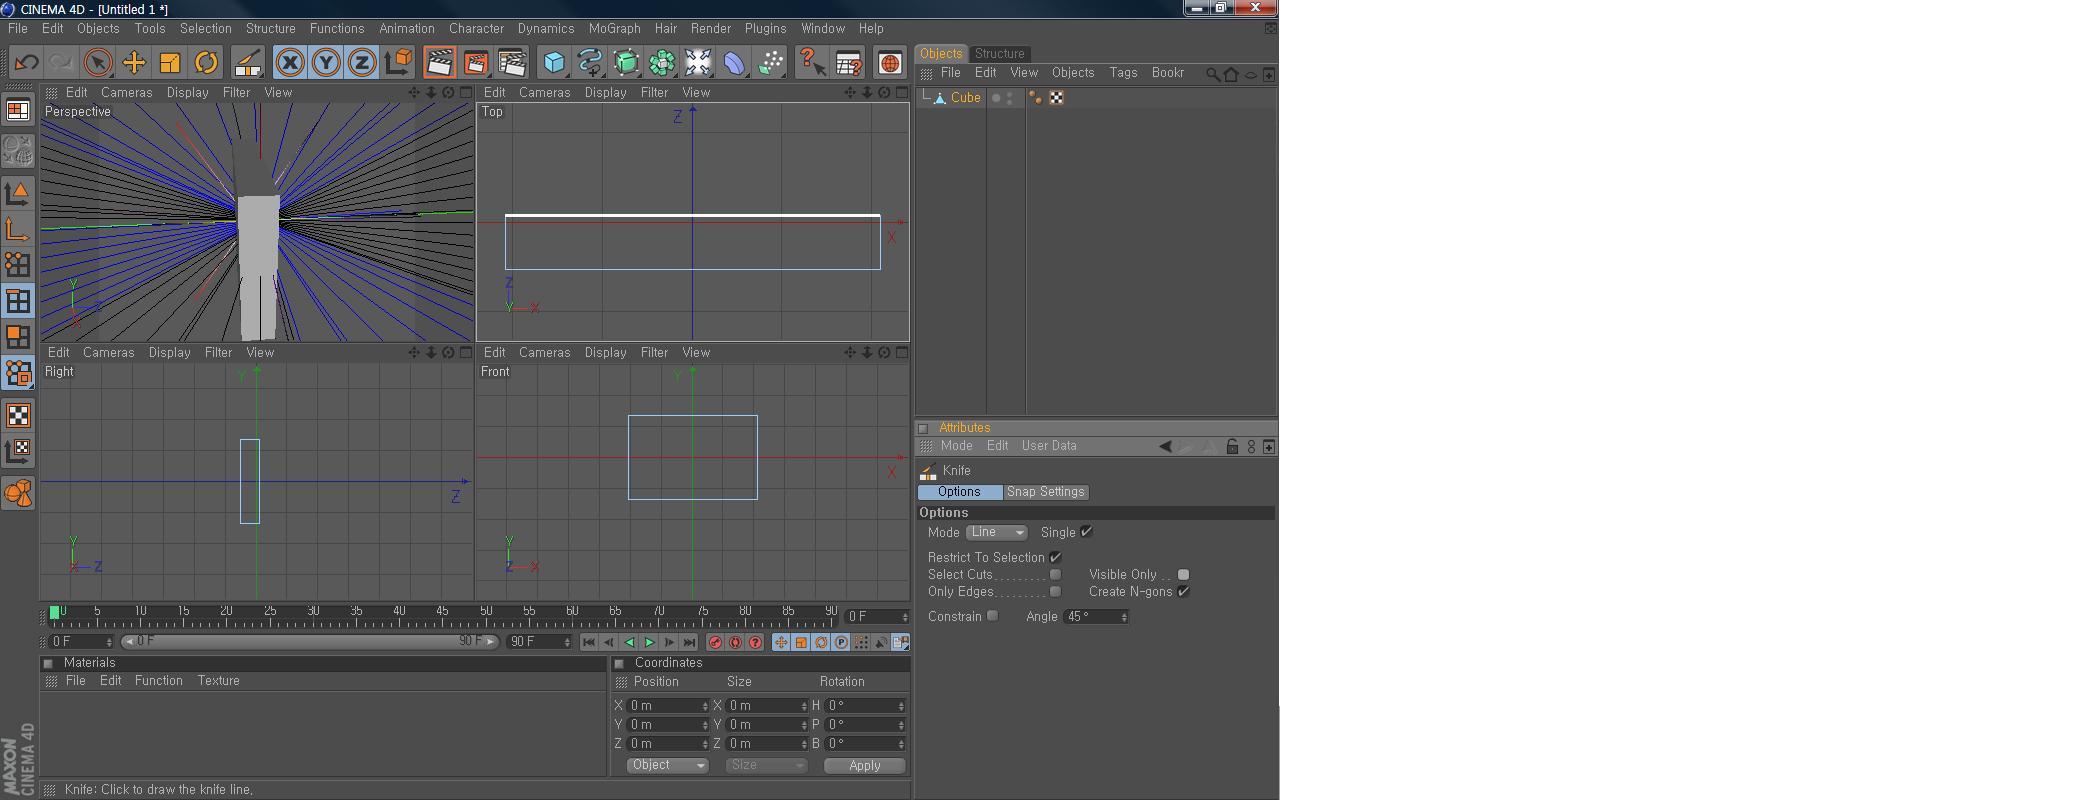Open the Objects menu in the main menu bar
2080x800 pixels.
(x=98, y=29)
